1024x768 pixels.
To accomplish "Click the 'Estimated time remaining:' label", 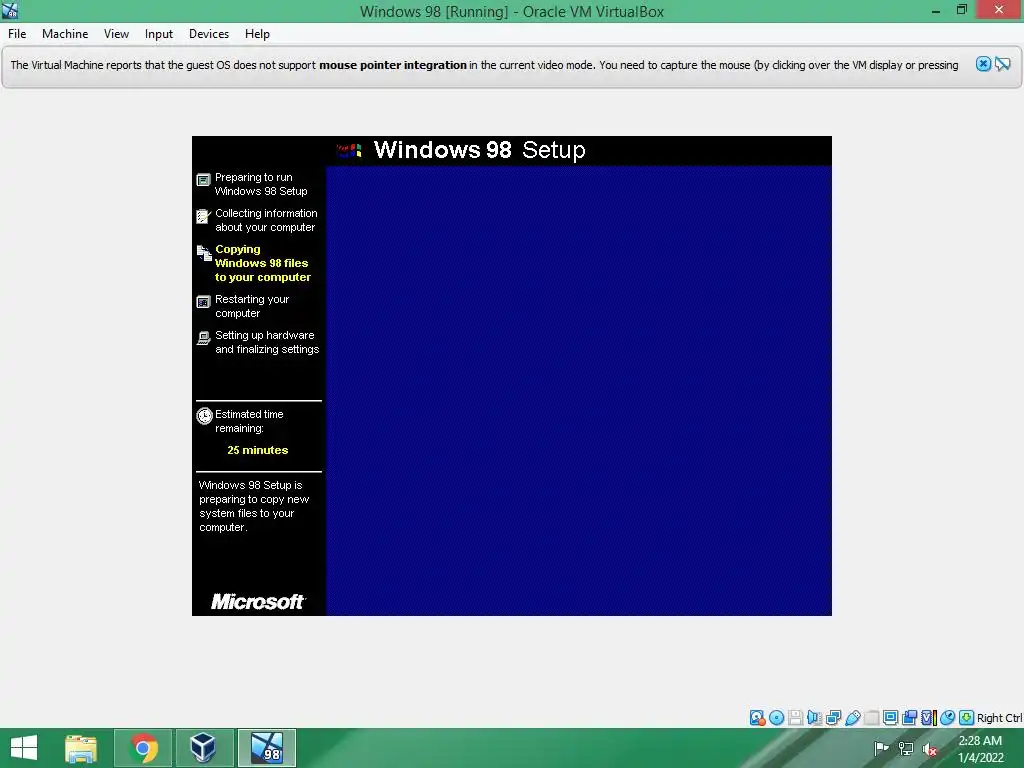I will (249, 421).
